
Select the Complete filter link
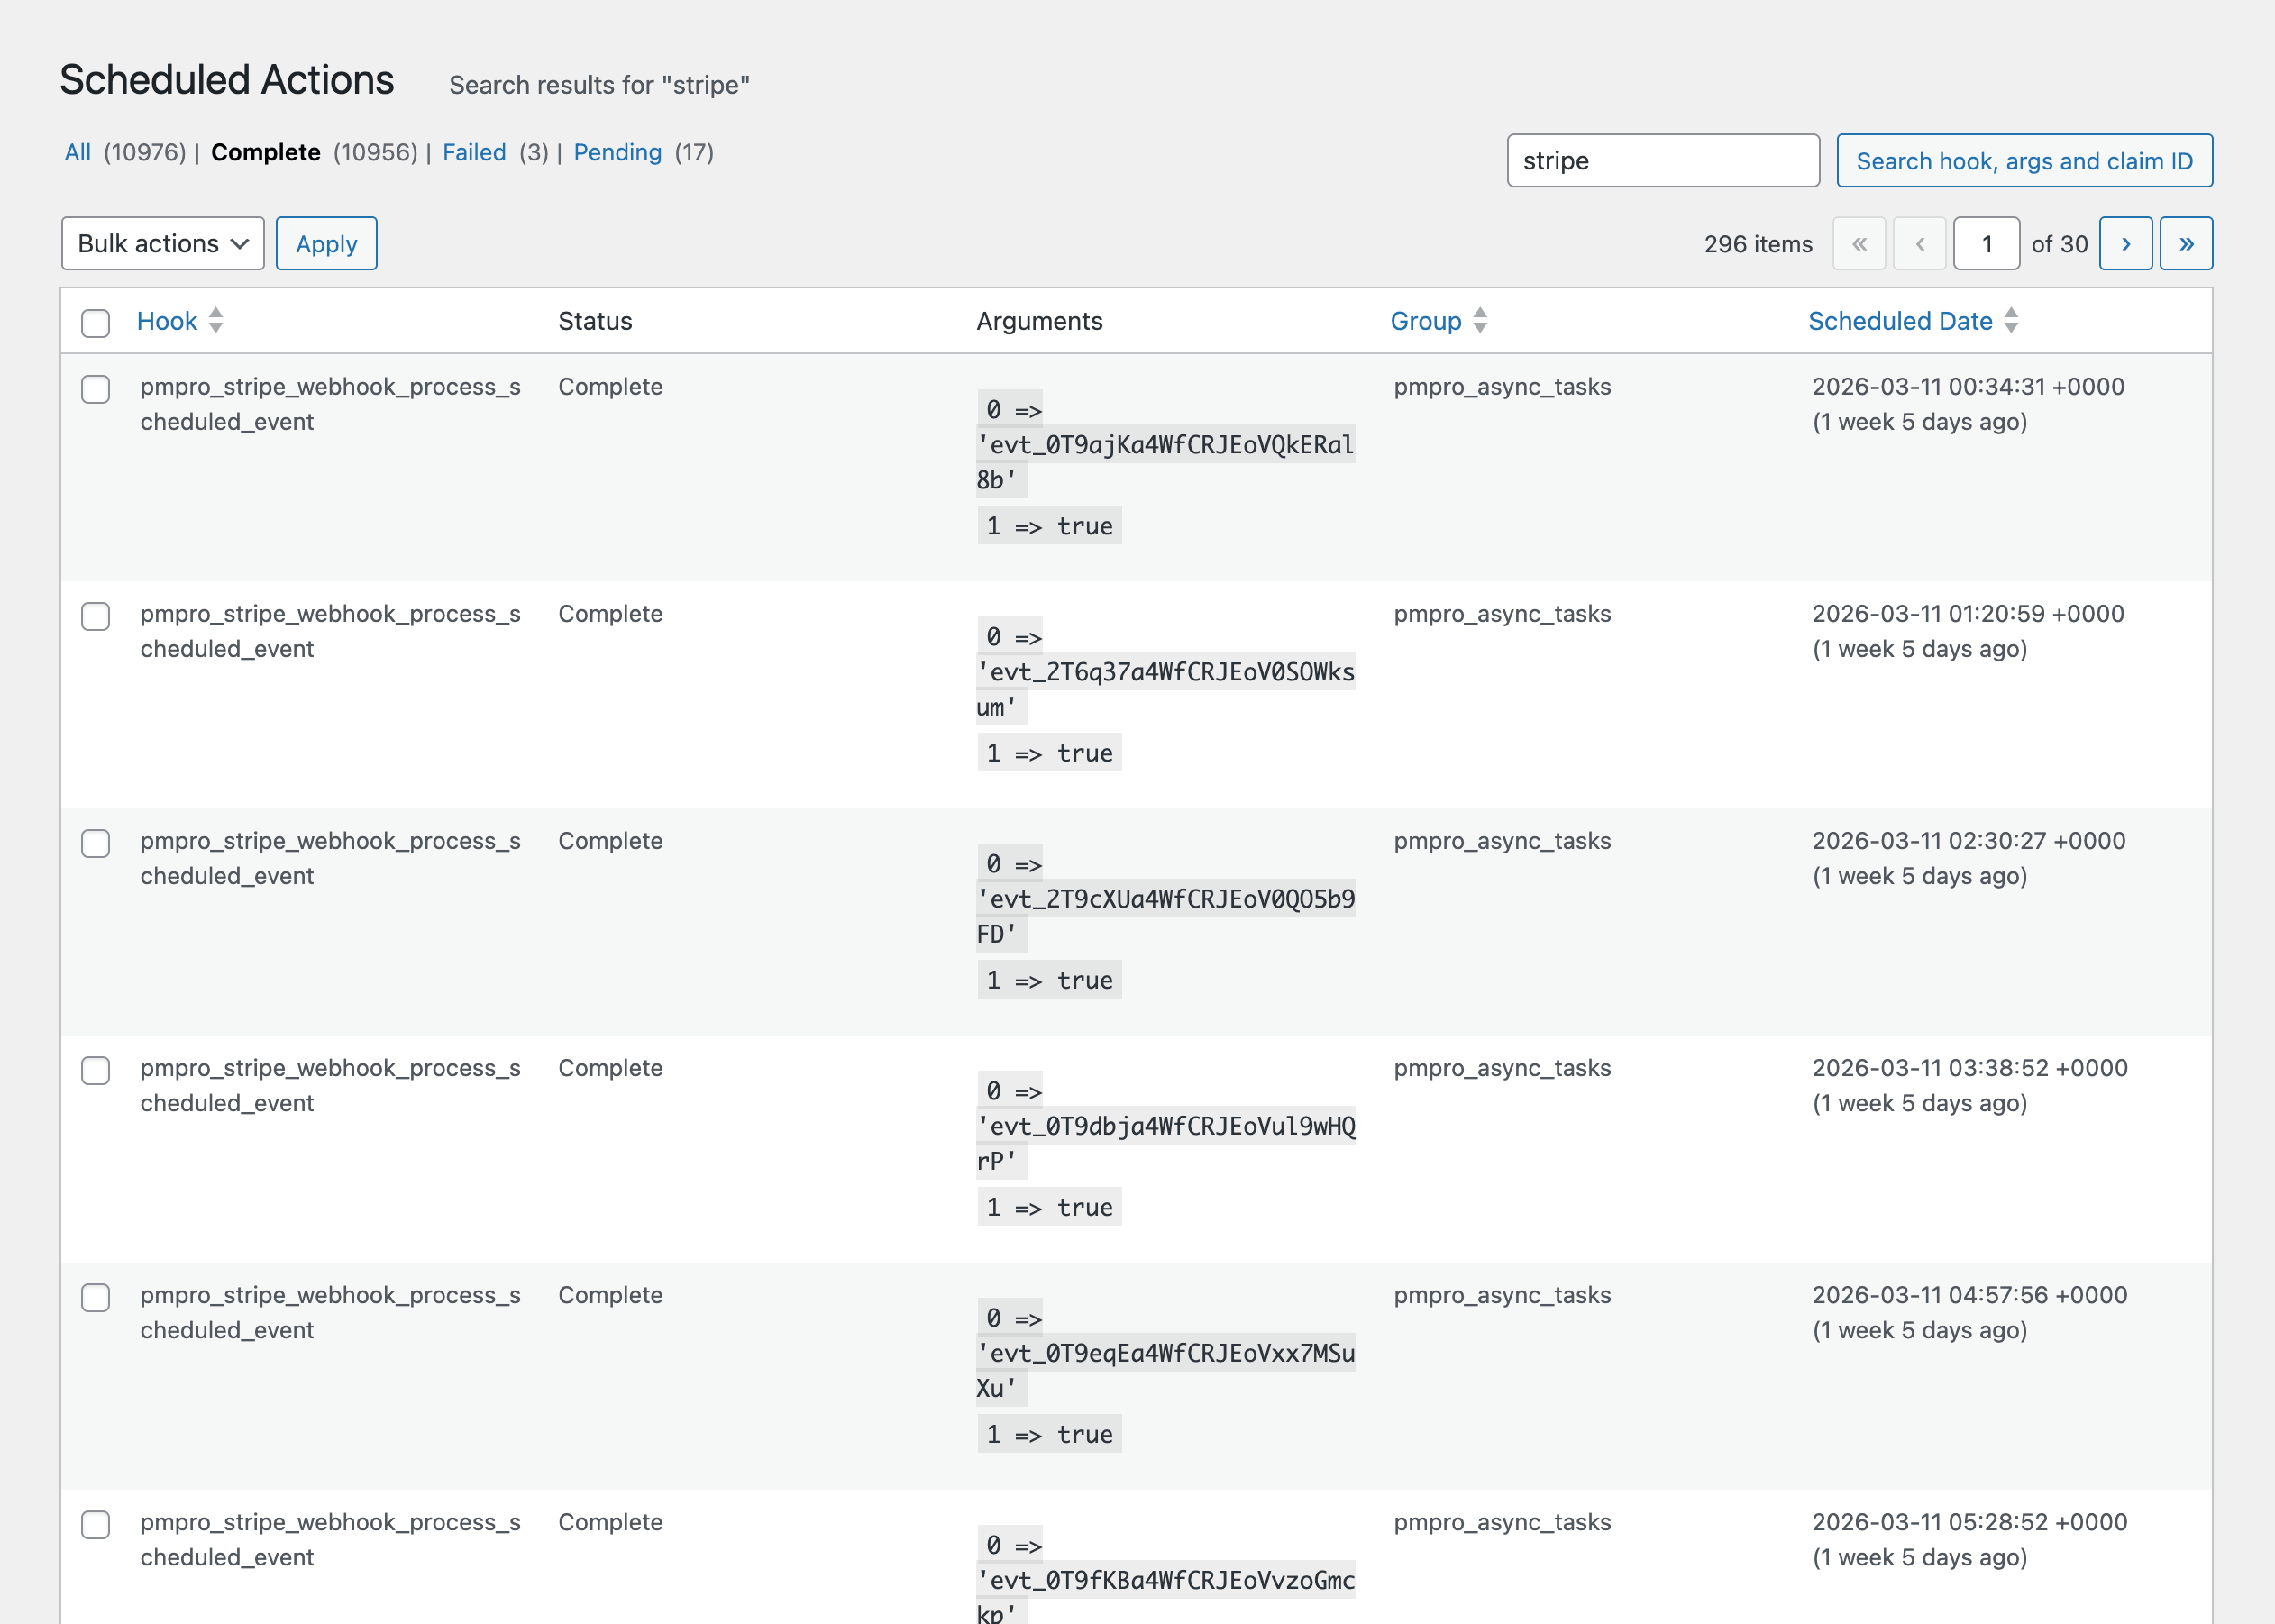pos(265,152)
